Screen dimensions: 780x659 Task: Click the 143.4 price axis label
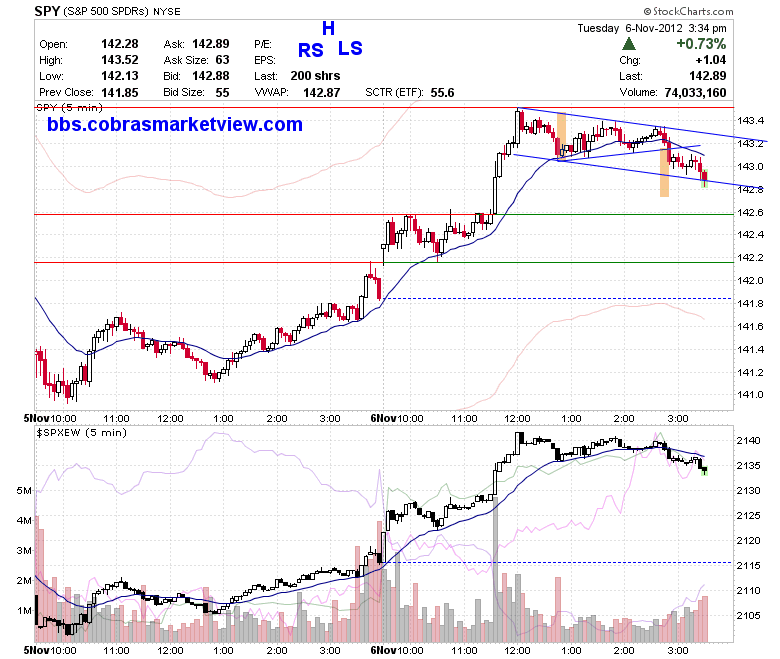pyautogui.click(x=750, y=120)
